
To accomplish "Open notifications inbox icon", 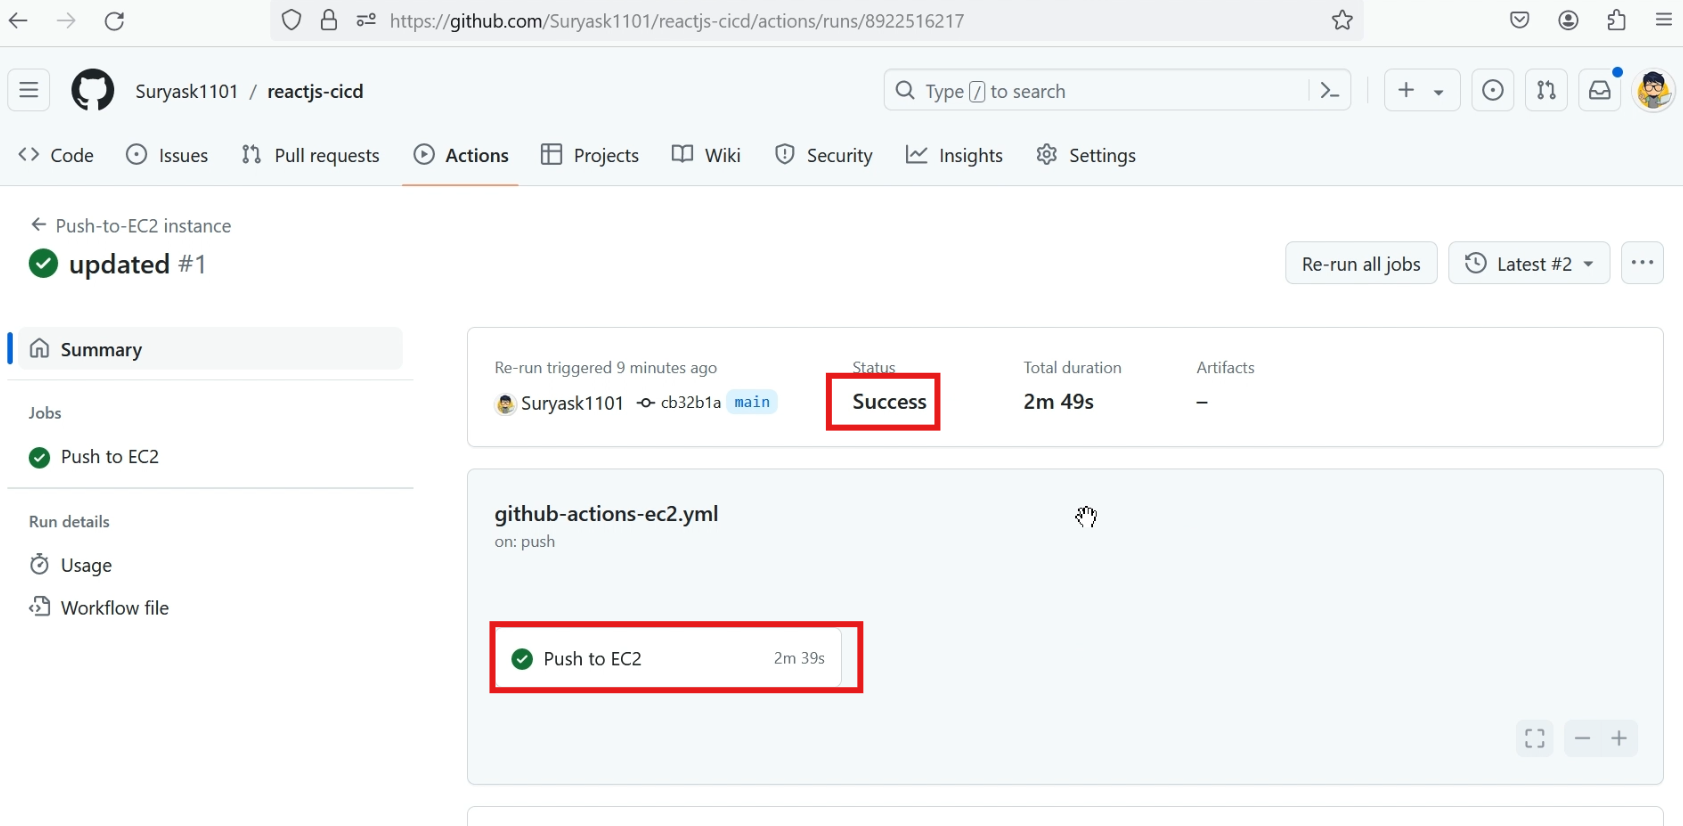I will [1600, 90].
